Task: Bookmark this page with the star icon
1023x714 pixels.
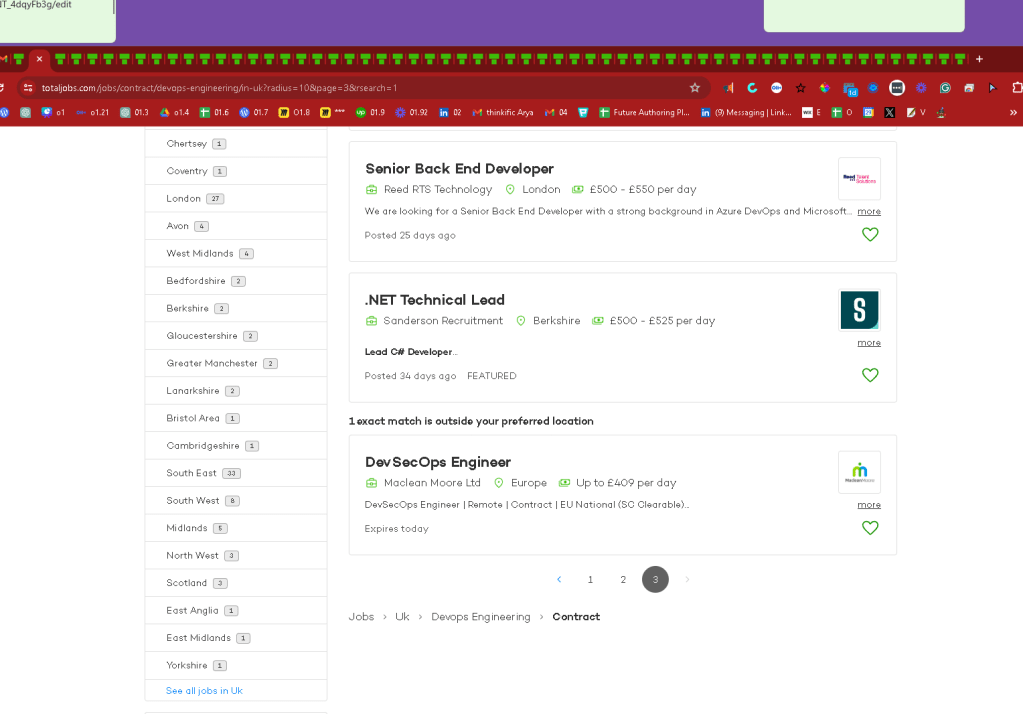Action: [694, 87]
